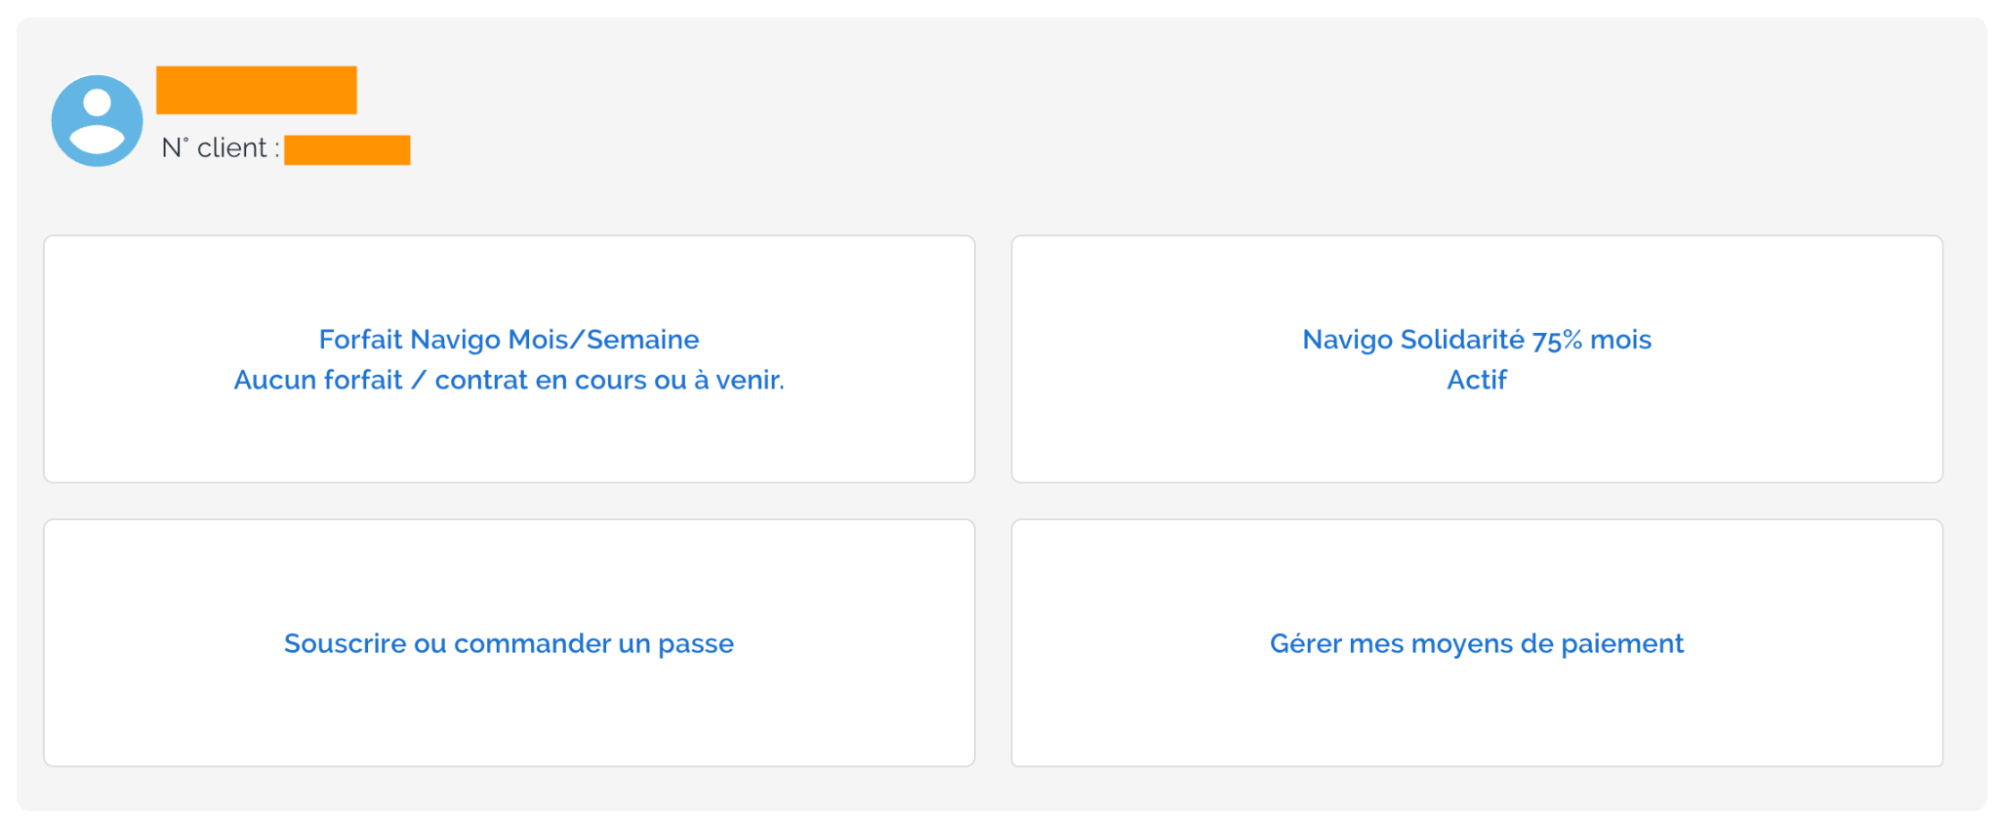Viewport: 1999px width, 822px height.
Task: Click the "75% mois" part of Solidarité title
Action: (1592, 340)
